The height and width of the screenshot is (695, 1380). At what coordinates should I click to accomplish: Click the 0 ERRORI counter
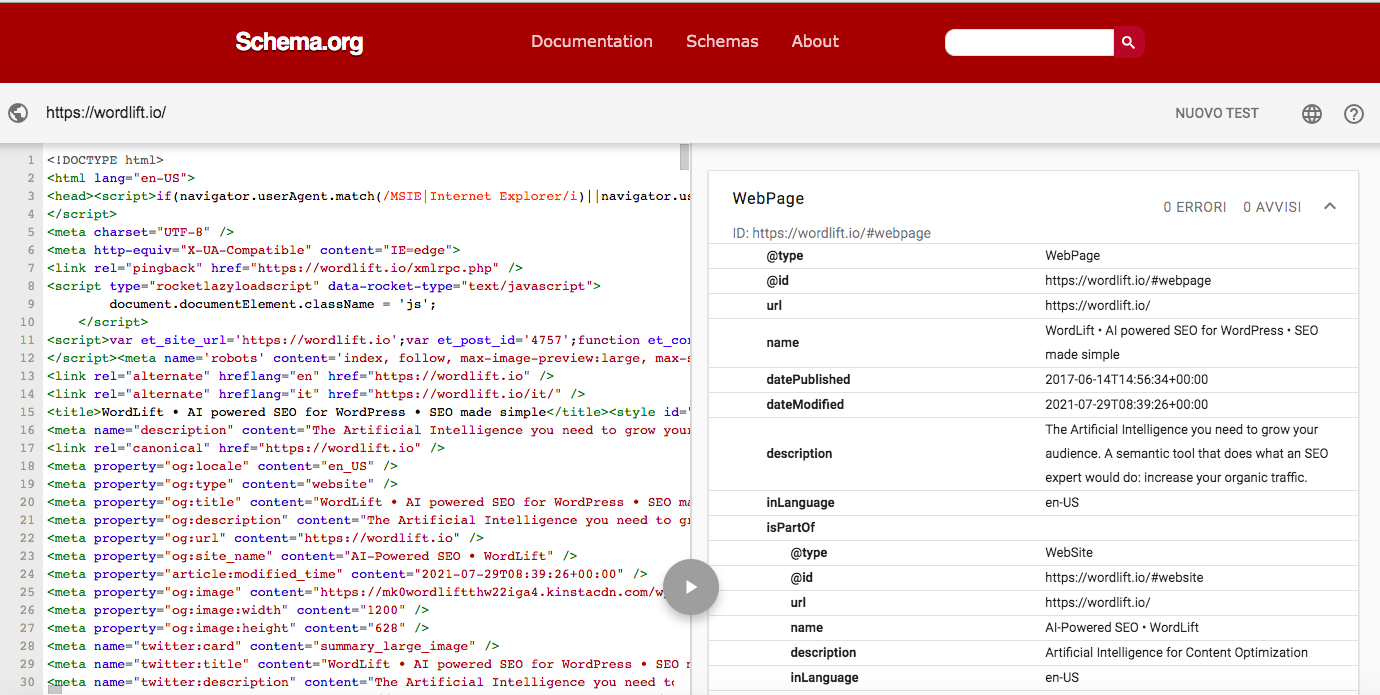point(1195,207)
